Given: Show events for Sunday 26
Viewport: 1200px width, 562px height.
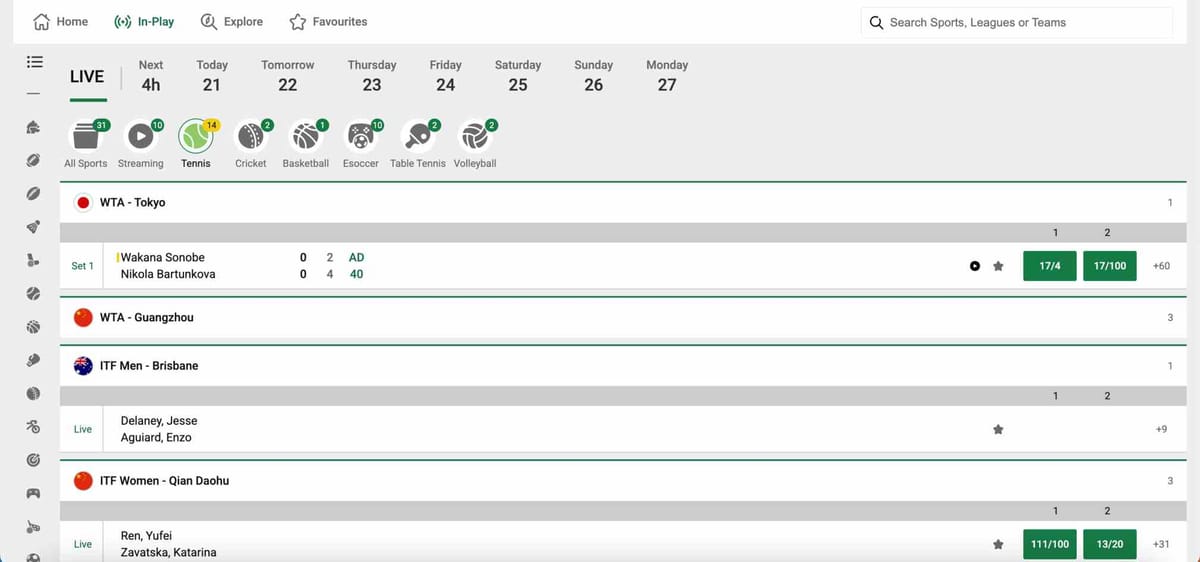Looking at the screenshot, I should [x=594, y=76].
